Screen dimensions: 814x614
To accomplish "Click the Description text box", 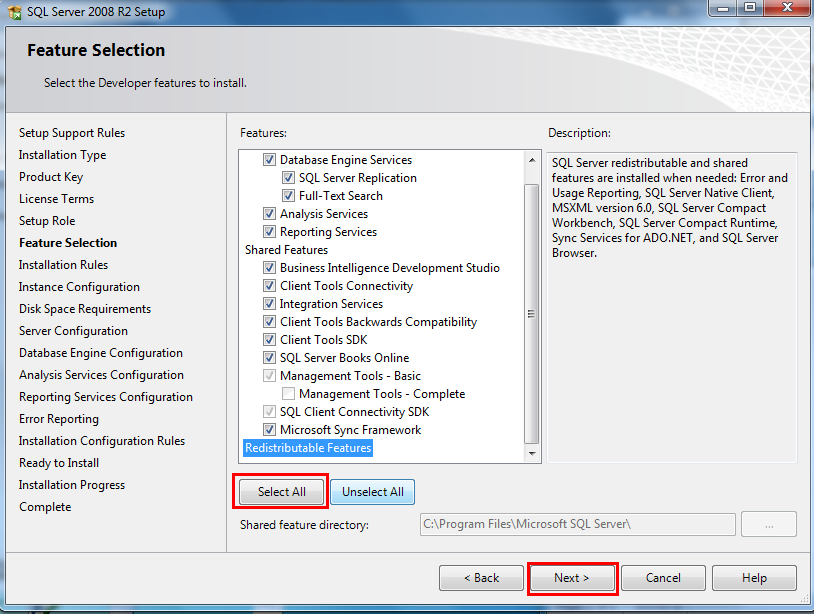I will click(x=672, y=307).
